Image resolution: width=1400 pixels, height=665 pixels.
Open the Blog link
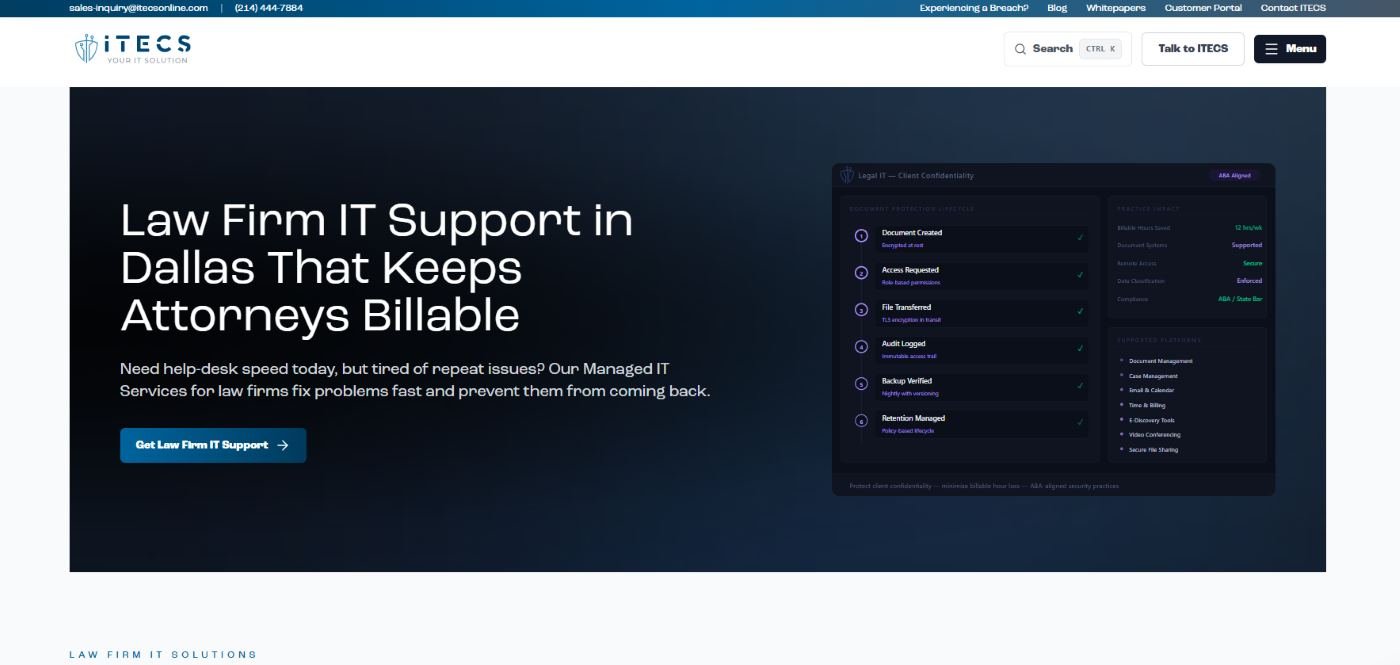1057,8
